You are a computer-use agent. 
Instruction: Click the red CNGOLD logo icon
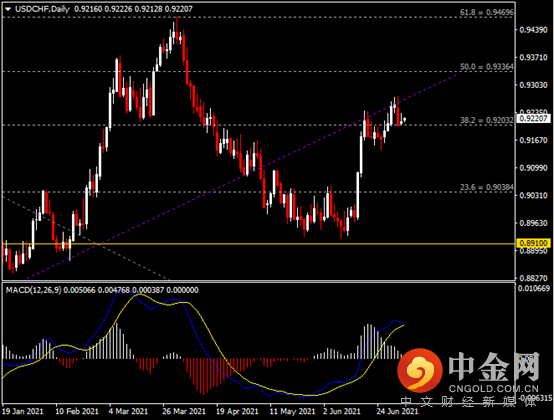tap(419, 370)
